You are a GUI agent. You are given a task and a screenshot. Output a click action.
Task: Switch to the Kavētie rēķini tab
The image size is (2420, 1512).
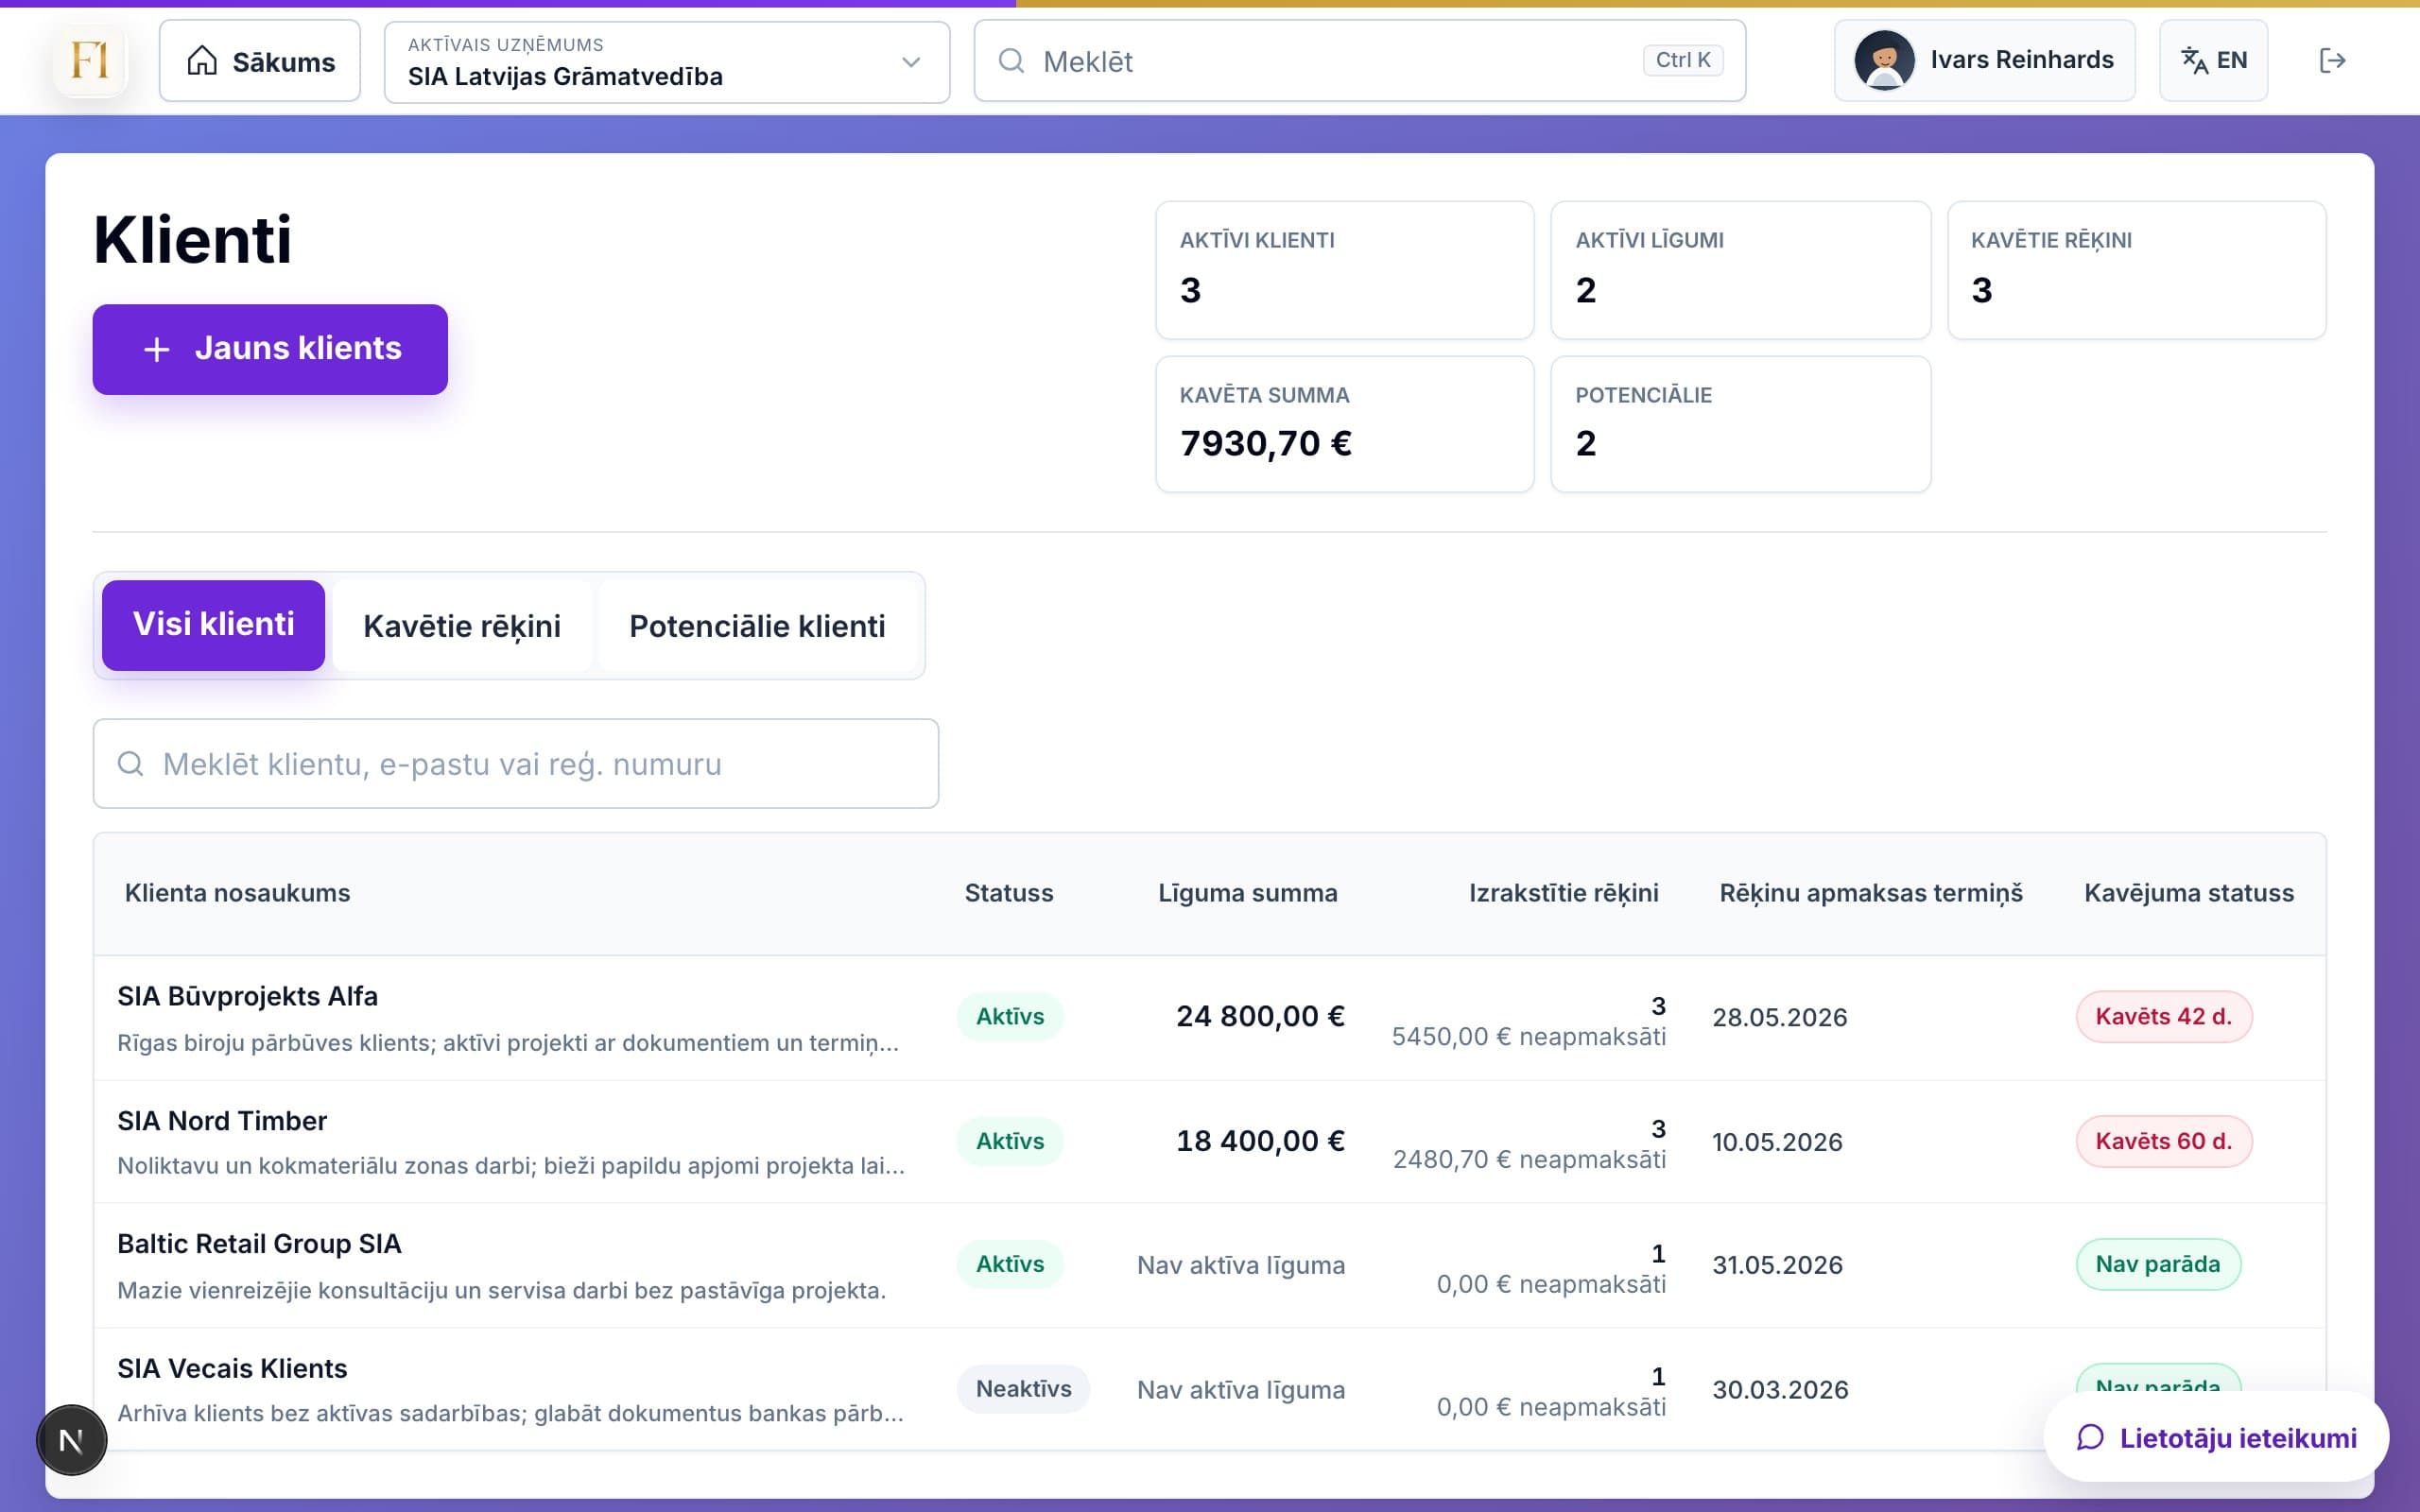pos(462,626)
